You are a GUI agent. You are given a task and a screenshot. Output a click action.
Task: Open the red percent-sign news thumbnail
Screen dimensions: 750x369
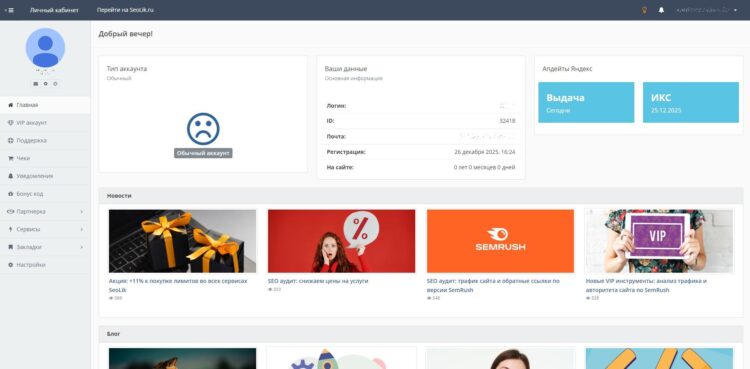342,241
